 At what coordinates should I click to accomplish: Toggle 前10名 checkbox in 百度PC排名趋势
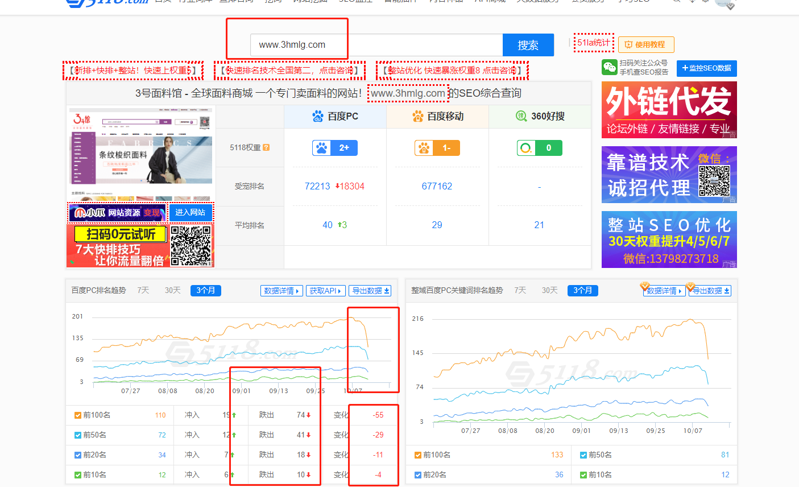pos(77,475)
